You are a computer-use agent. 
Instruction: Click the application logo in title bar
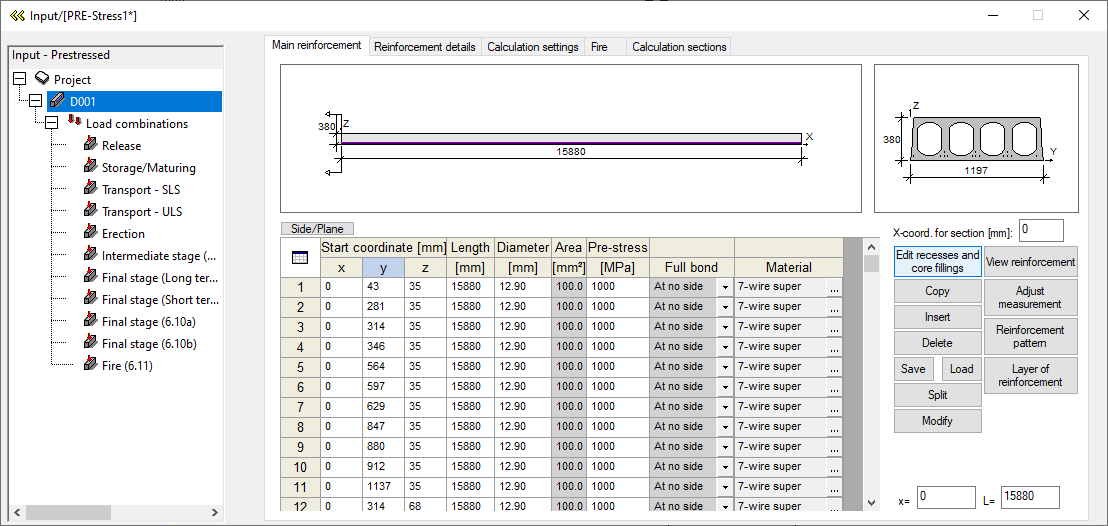[18, 15]
